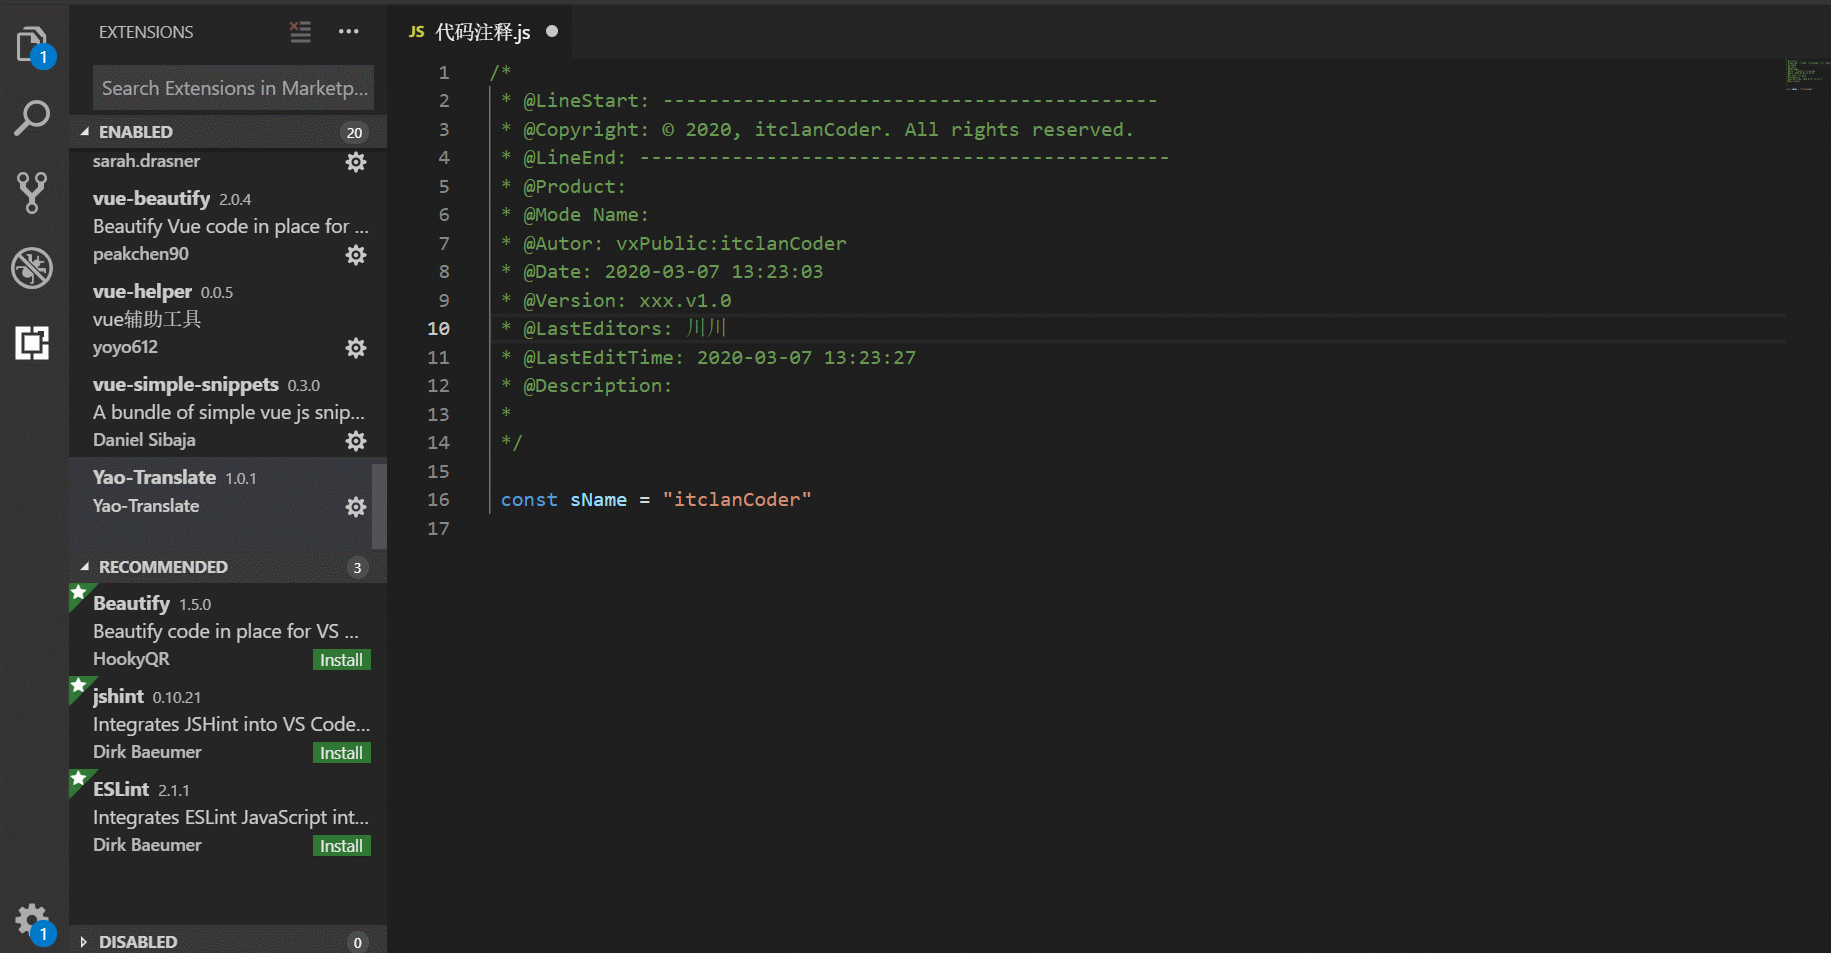The width and height of the screenshot is (1831, 953).
Task: Open manage gear for Yao-Translate extension
Action: coord(356,507)
